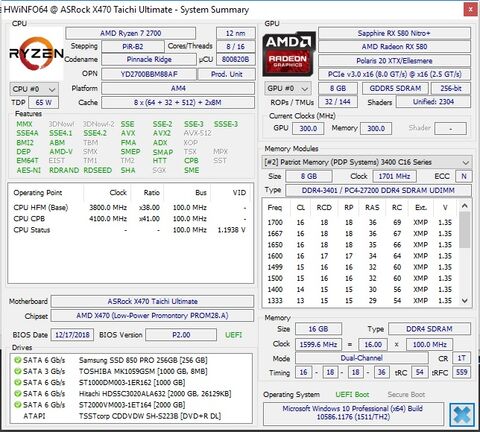Click the Prod. Unit field
The image size is (480, 432).
227,74
